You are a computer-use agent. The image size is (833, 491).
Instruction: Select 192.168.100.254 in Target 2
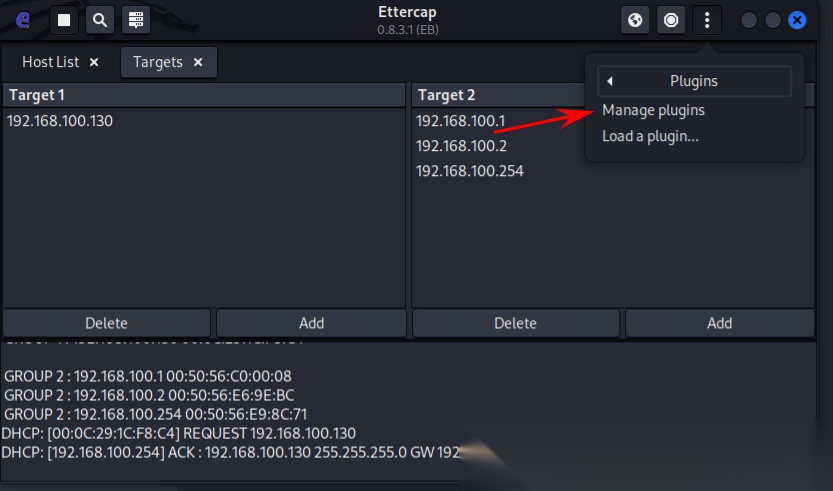[x=470, y=171]
